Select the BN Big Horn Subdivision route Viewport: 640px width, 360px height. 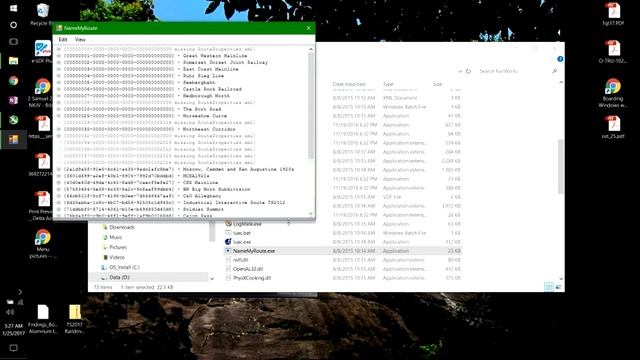(x=157, y=189)
